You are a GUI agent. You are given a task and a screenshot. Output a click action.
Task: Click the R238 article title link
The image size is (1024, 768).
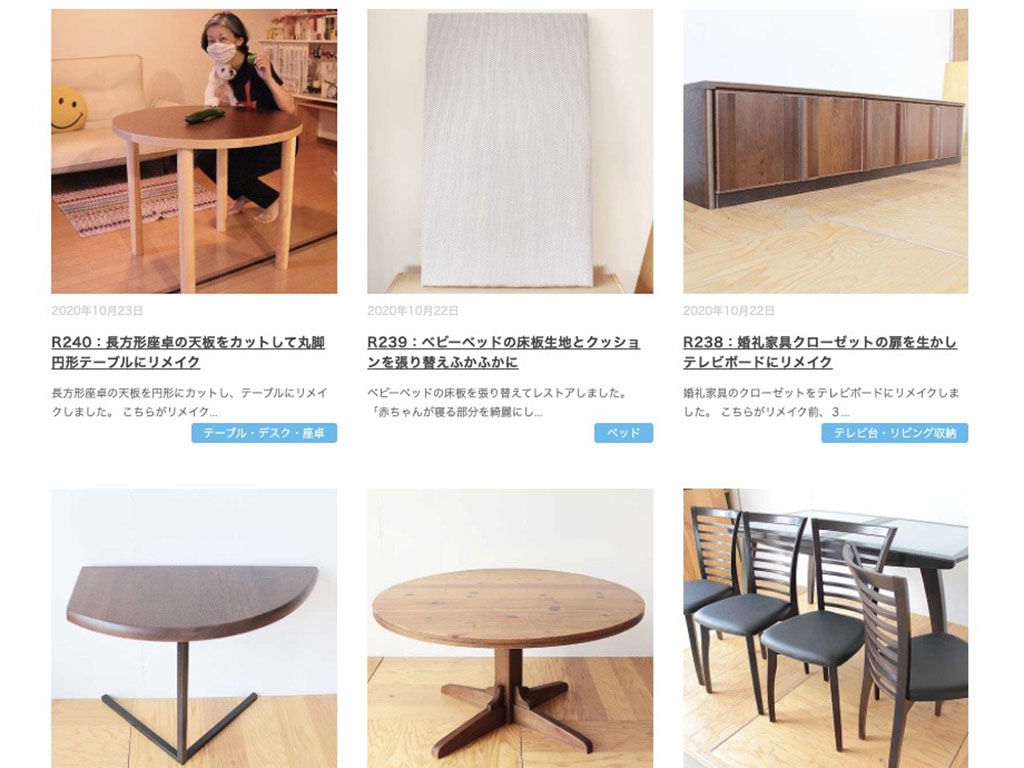pyautogui.click(x=820, y=352)
